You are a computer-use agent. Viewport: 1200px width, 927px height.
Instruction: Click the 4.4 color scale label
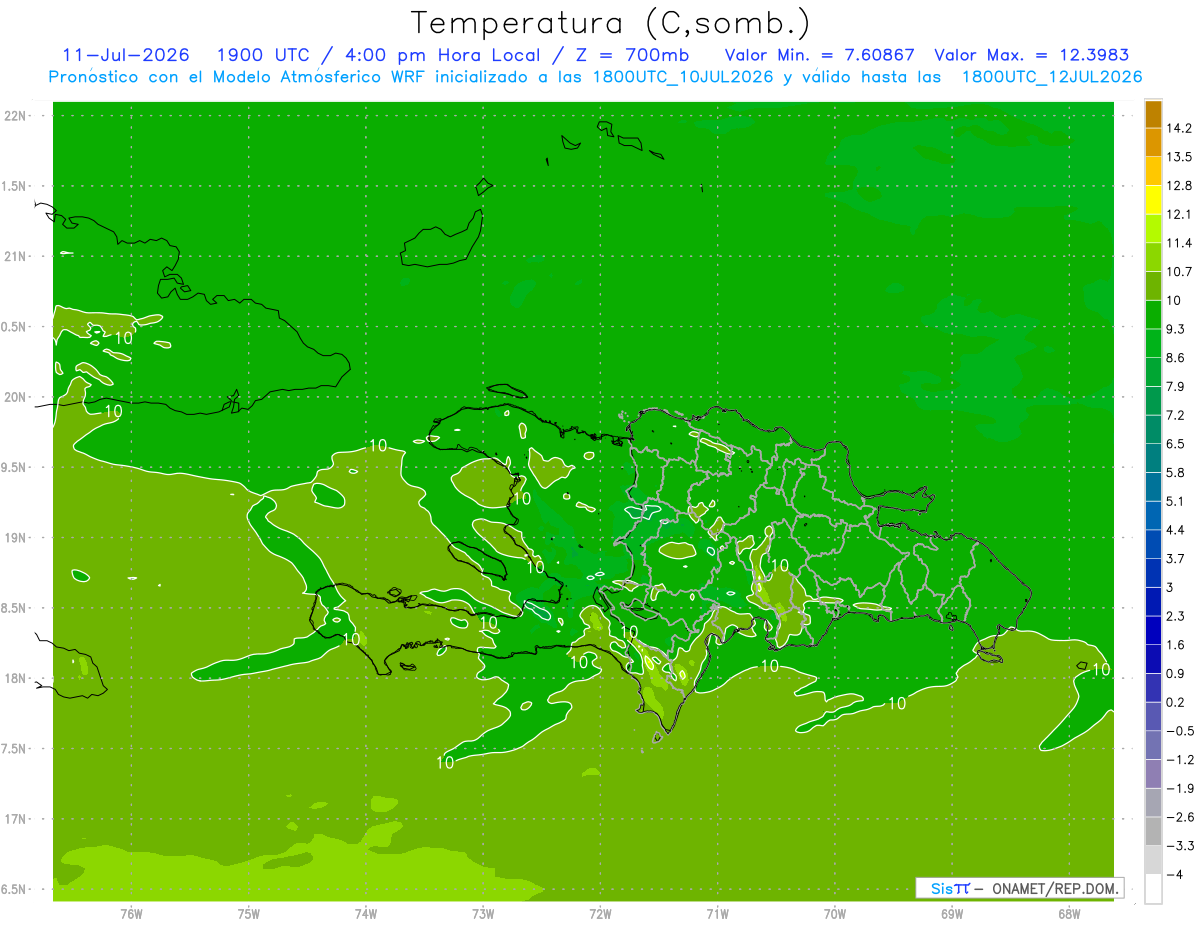[1176, 529]
